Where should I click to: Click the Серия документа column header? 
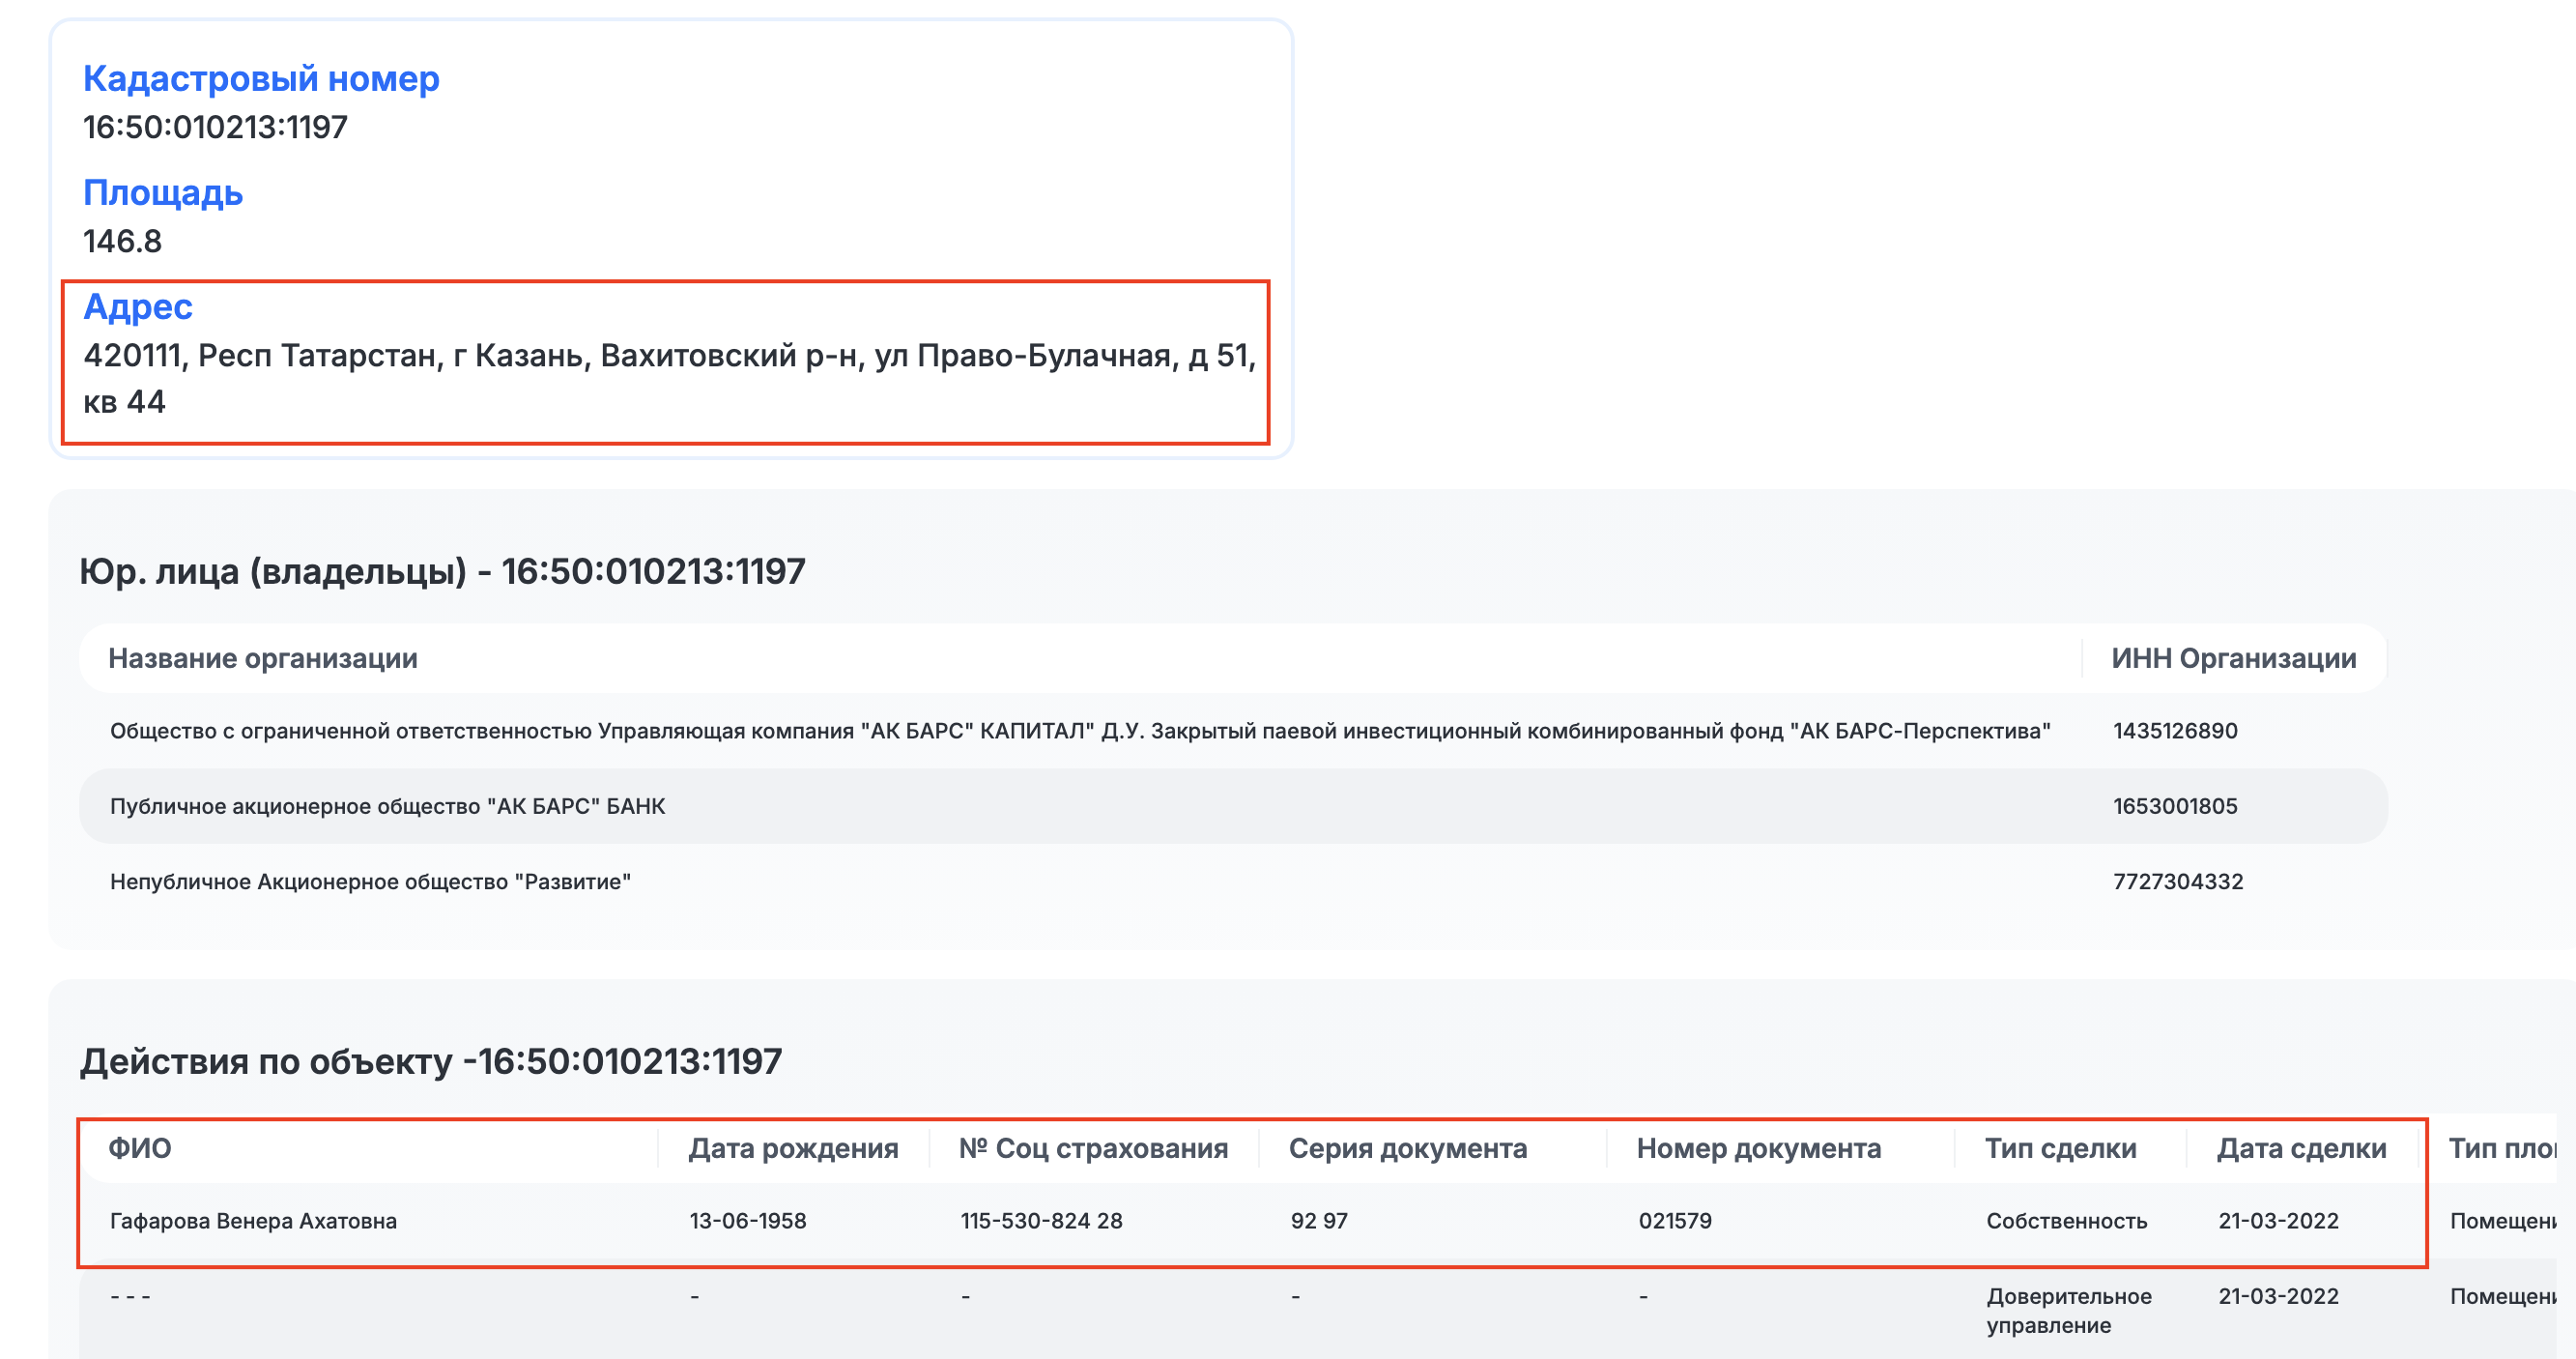click(x=1407, y=1148)
